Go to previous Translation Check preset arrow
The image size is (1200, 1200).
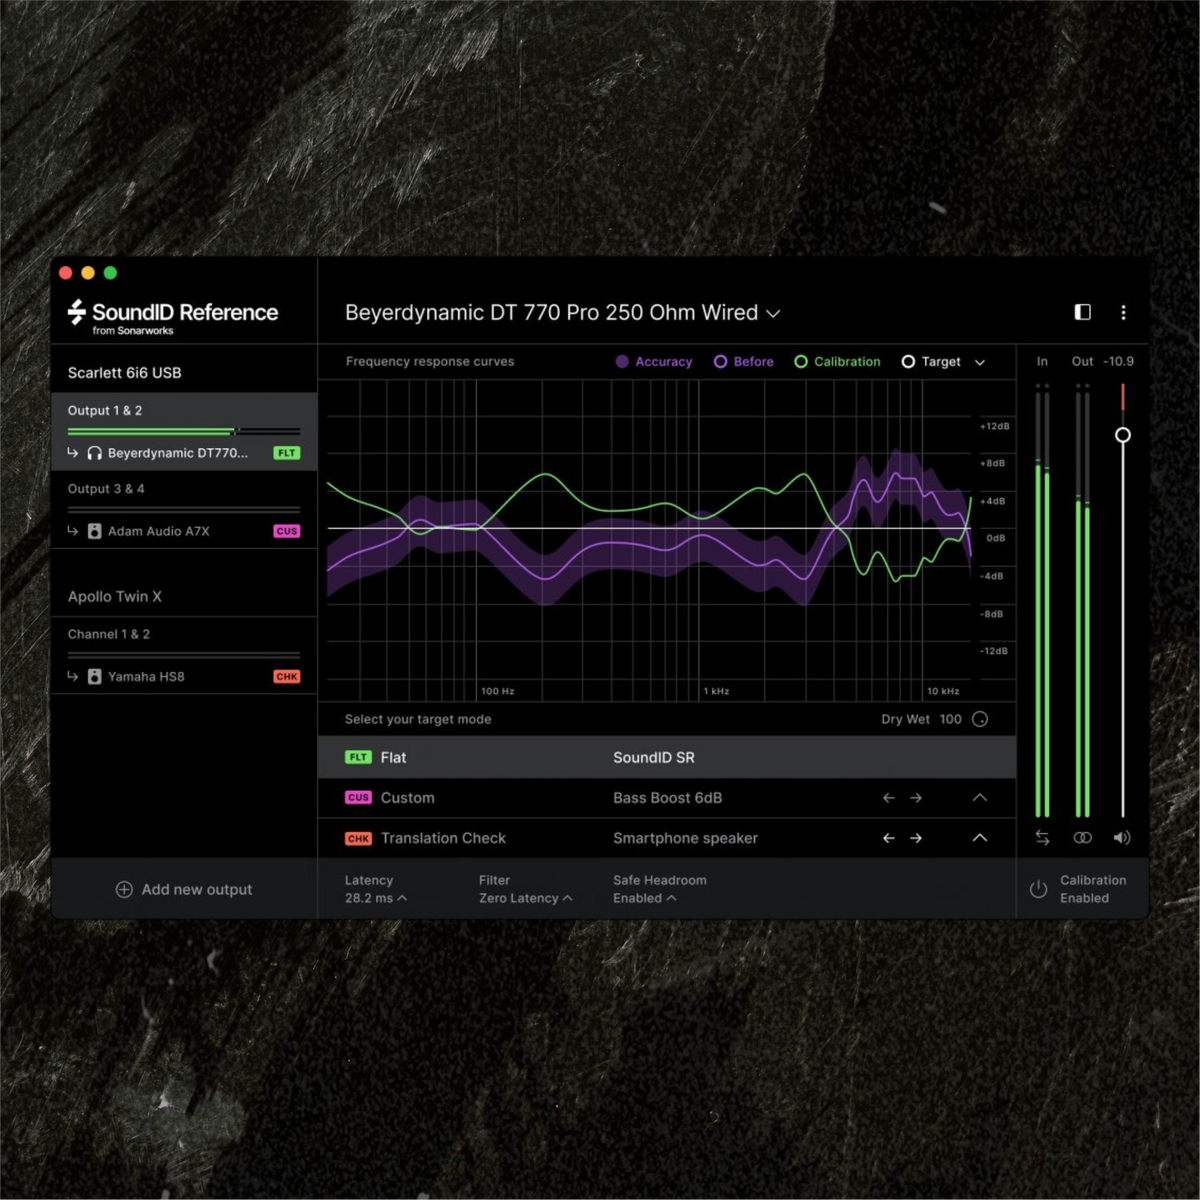pyautogui.click(x=888, y=838)
